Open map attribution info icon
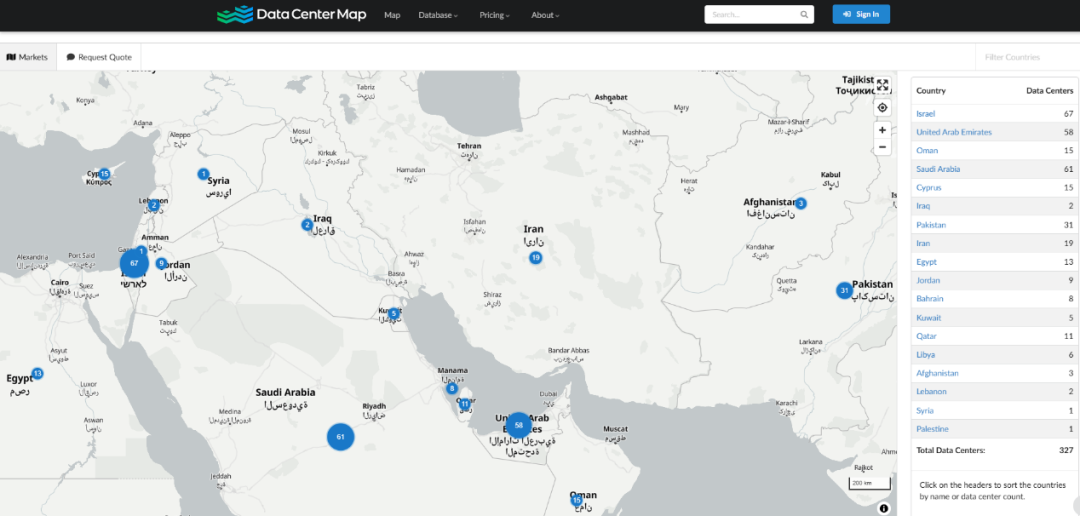Image resolution: width=1080 pixels, height=516 pixels. pyautogui.click(x=884, y=508)
